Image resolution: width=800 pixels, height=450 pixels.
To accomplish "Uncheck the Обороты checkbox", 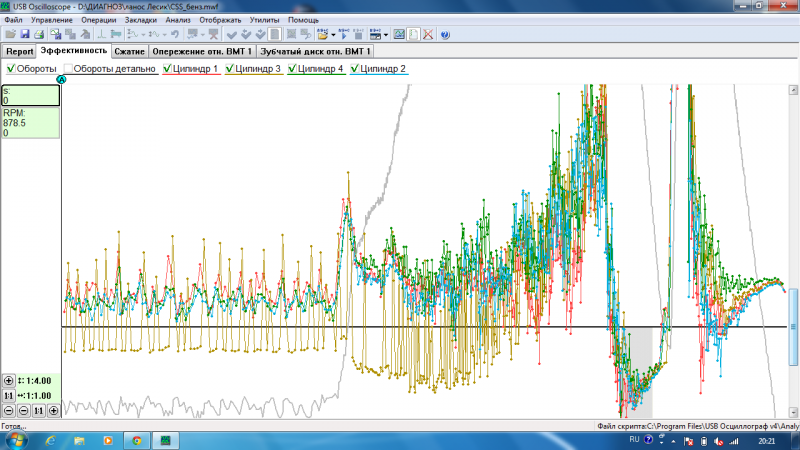I will pyautogui.click(x=11, y=69).
